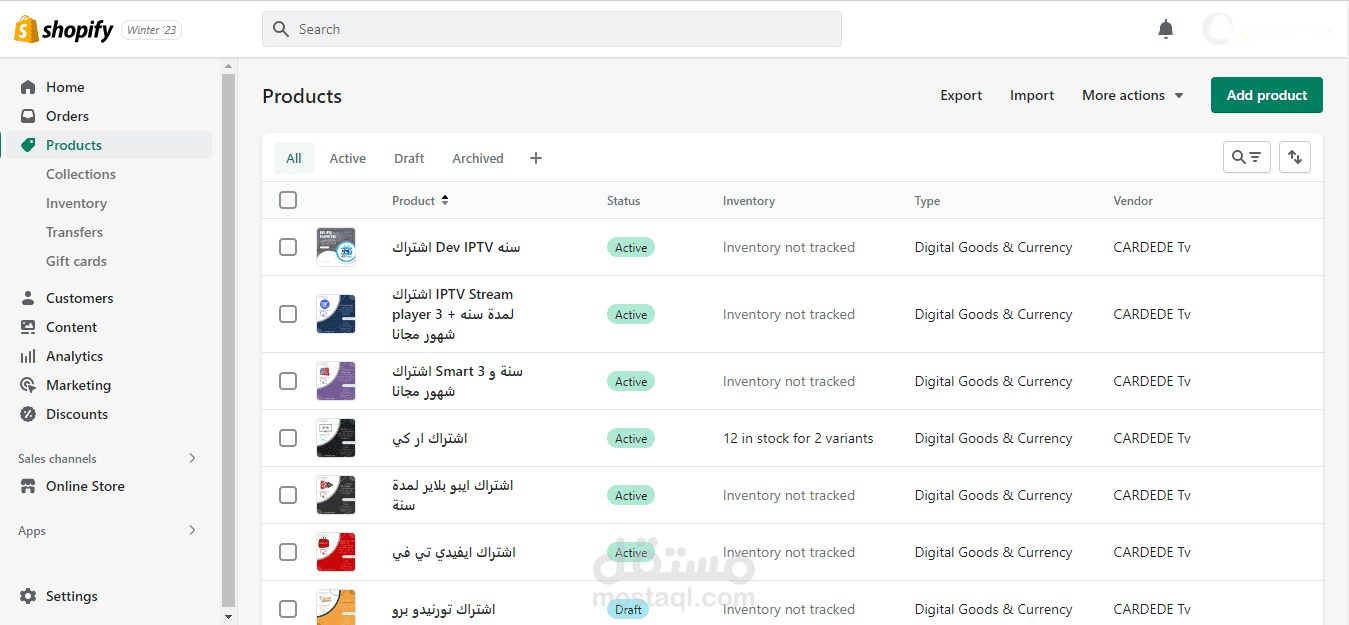Click the Add product button

[x=1266, y=94]
